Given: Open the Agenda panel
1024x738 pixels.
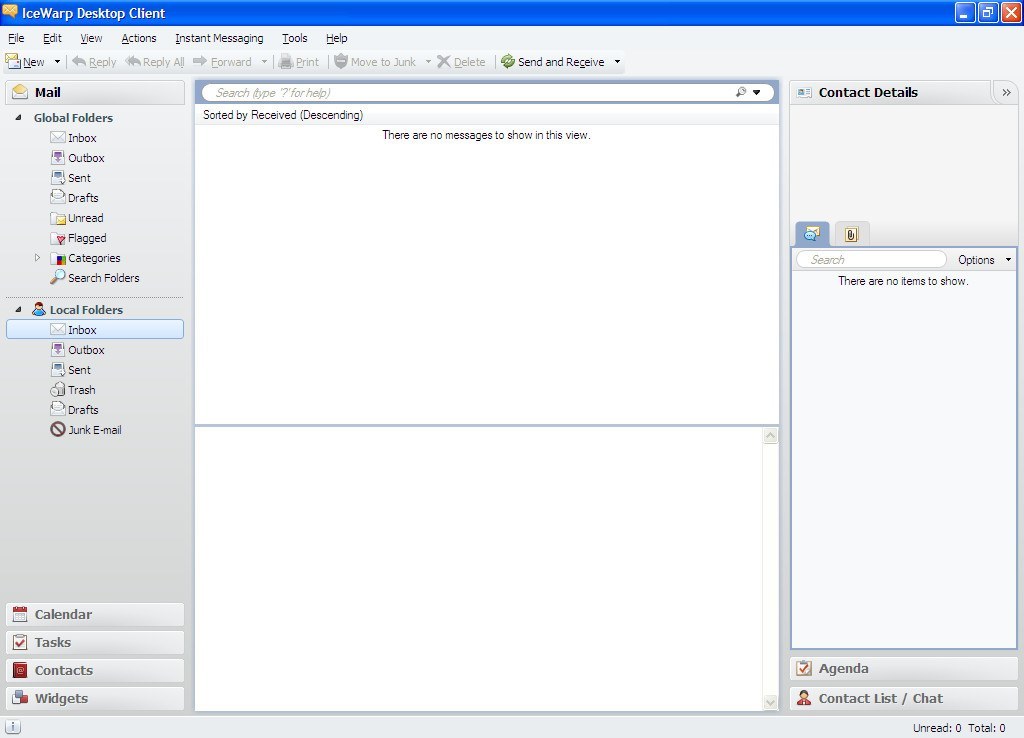Looking at the screenshot, I should coord(904,669).
